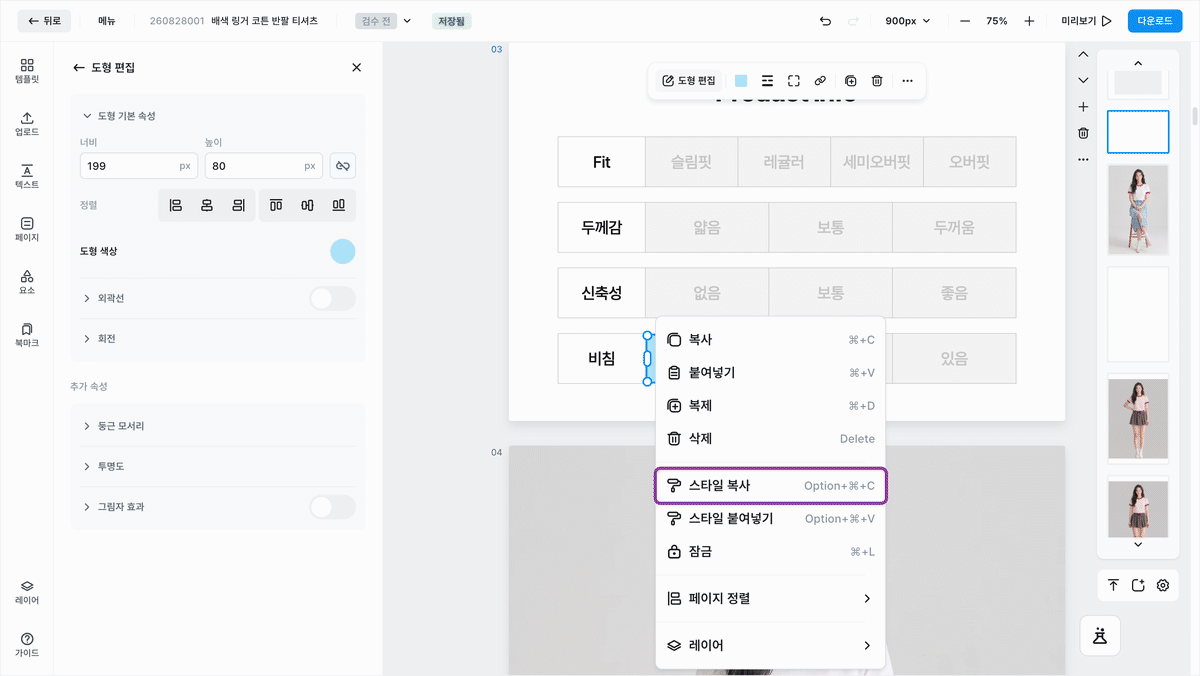Click the 높이 height input field

tap(263, 165)
